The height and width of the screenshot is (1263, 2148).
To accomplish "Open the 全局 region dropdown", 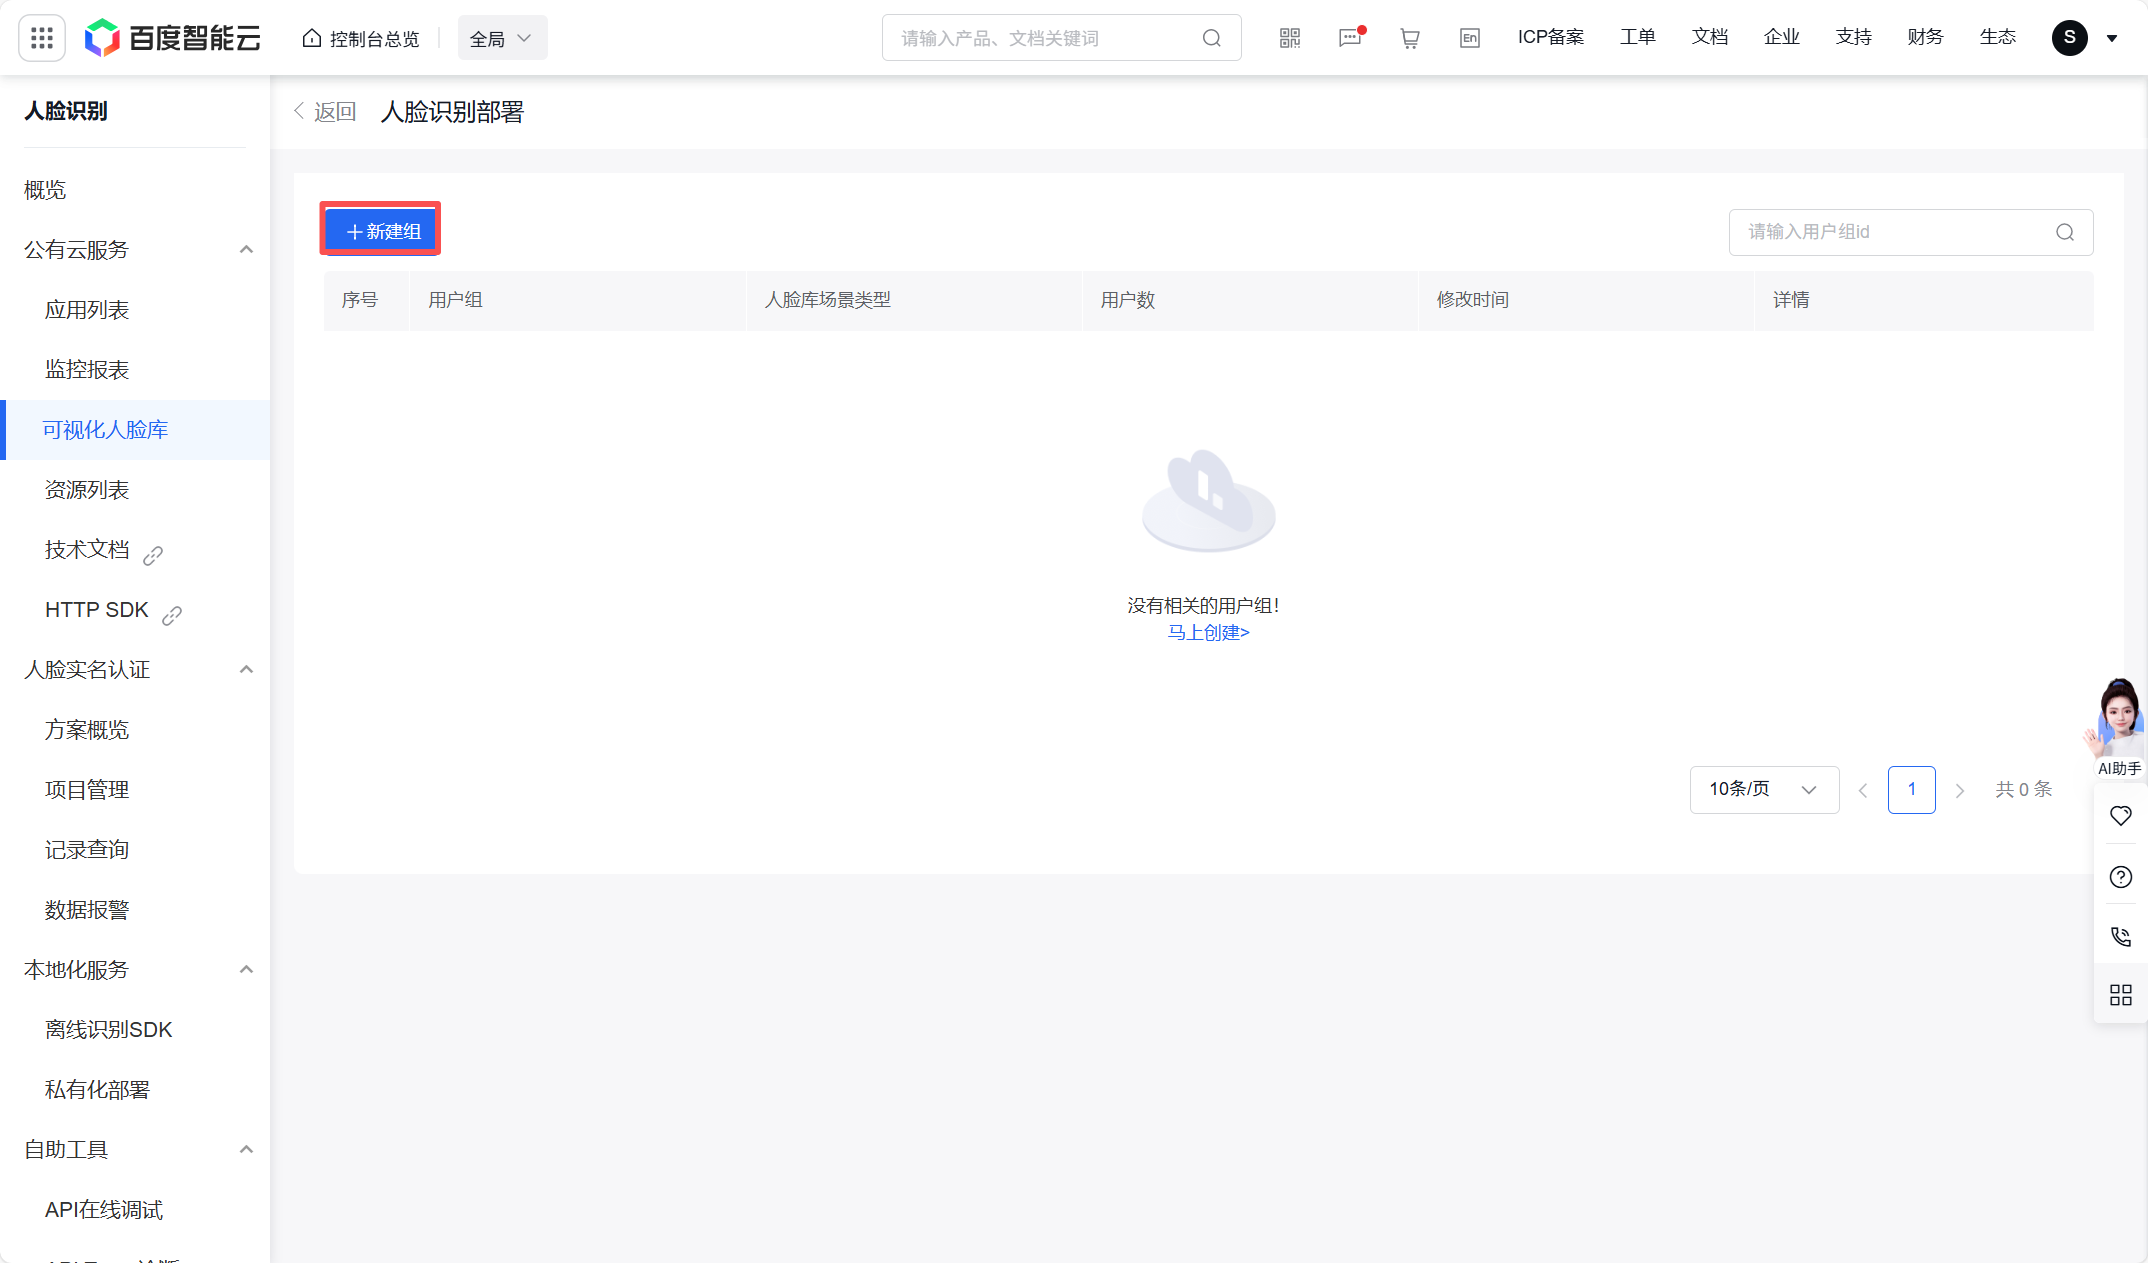I will pyautogui.click(x=502, y=37).
